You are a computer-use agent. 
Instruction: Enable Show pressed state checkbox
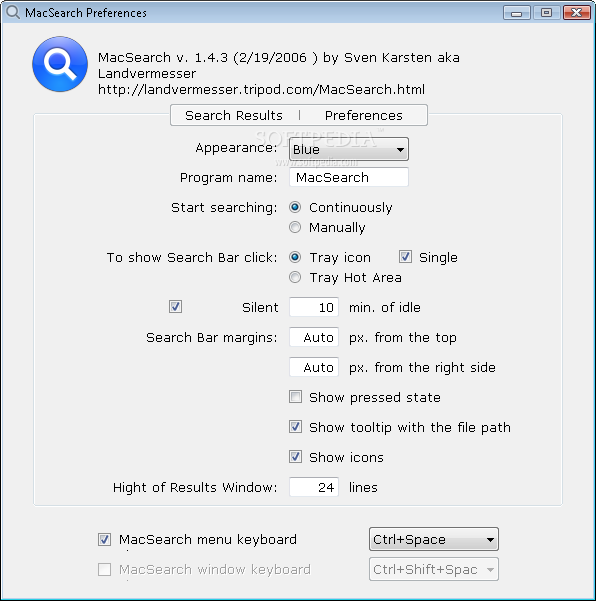coord(296,397)
